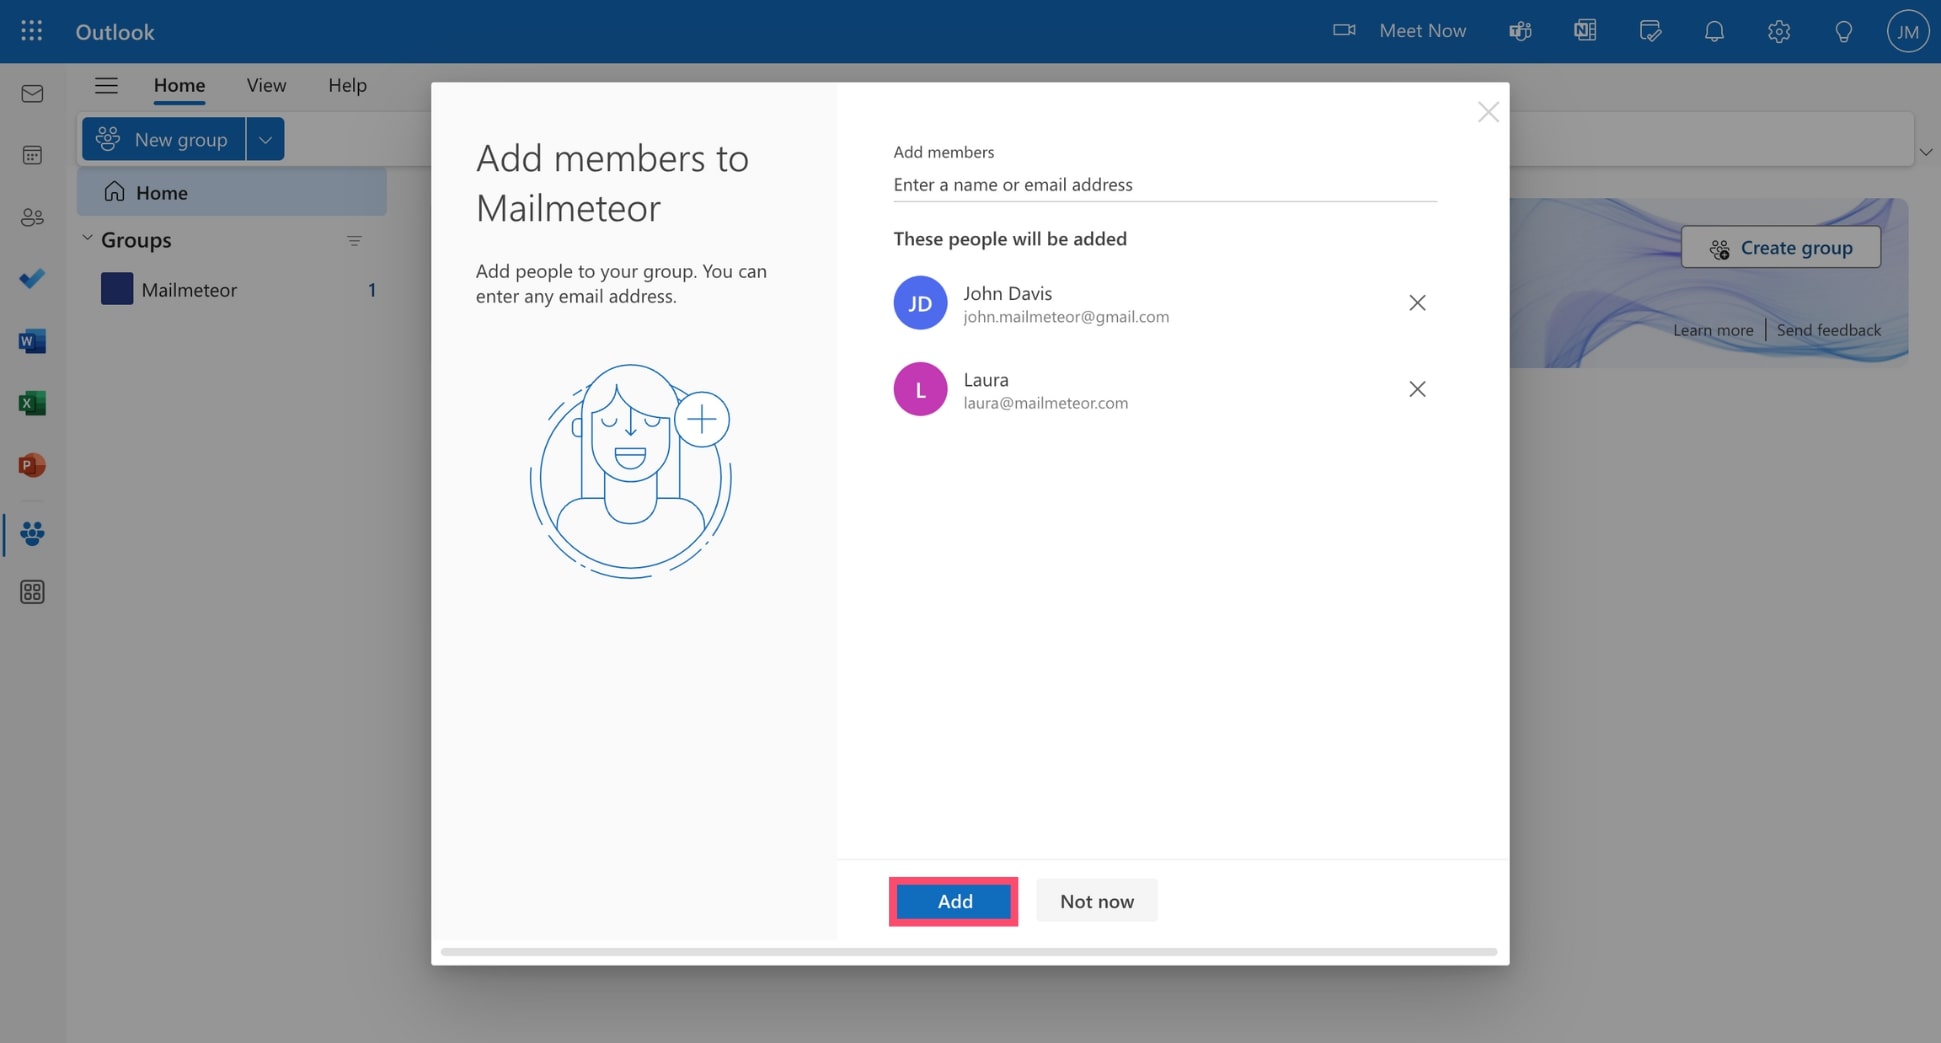Screen dimensions: 1941x1043
Task: Open the More apps icon
Action: tap(32, 592)
